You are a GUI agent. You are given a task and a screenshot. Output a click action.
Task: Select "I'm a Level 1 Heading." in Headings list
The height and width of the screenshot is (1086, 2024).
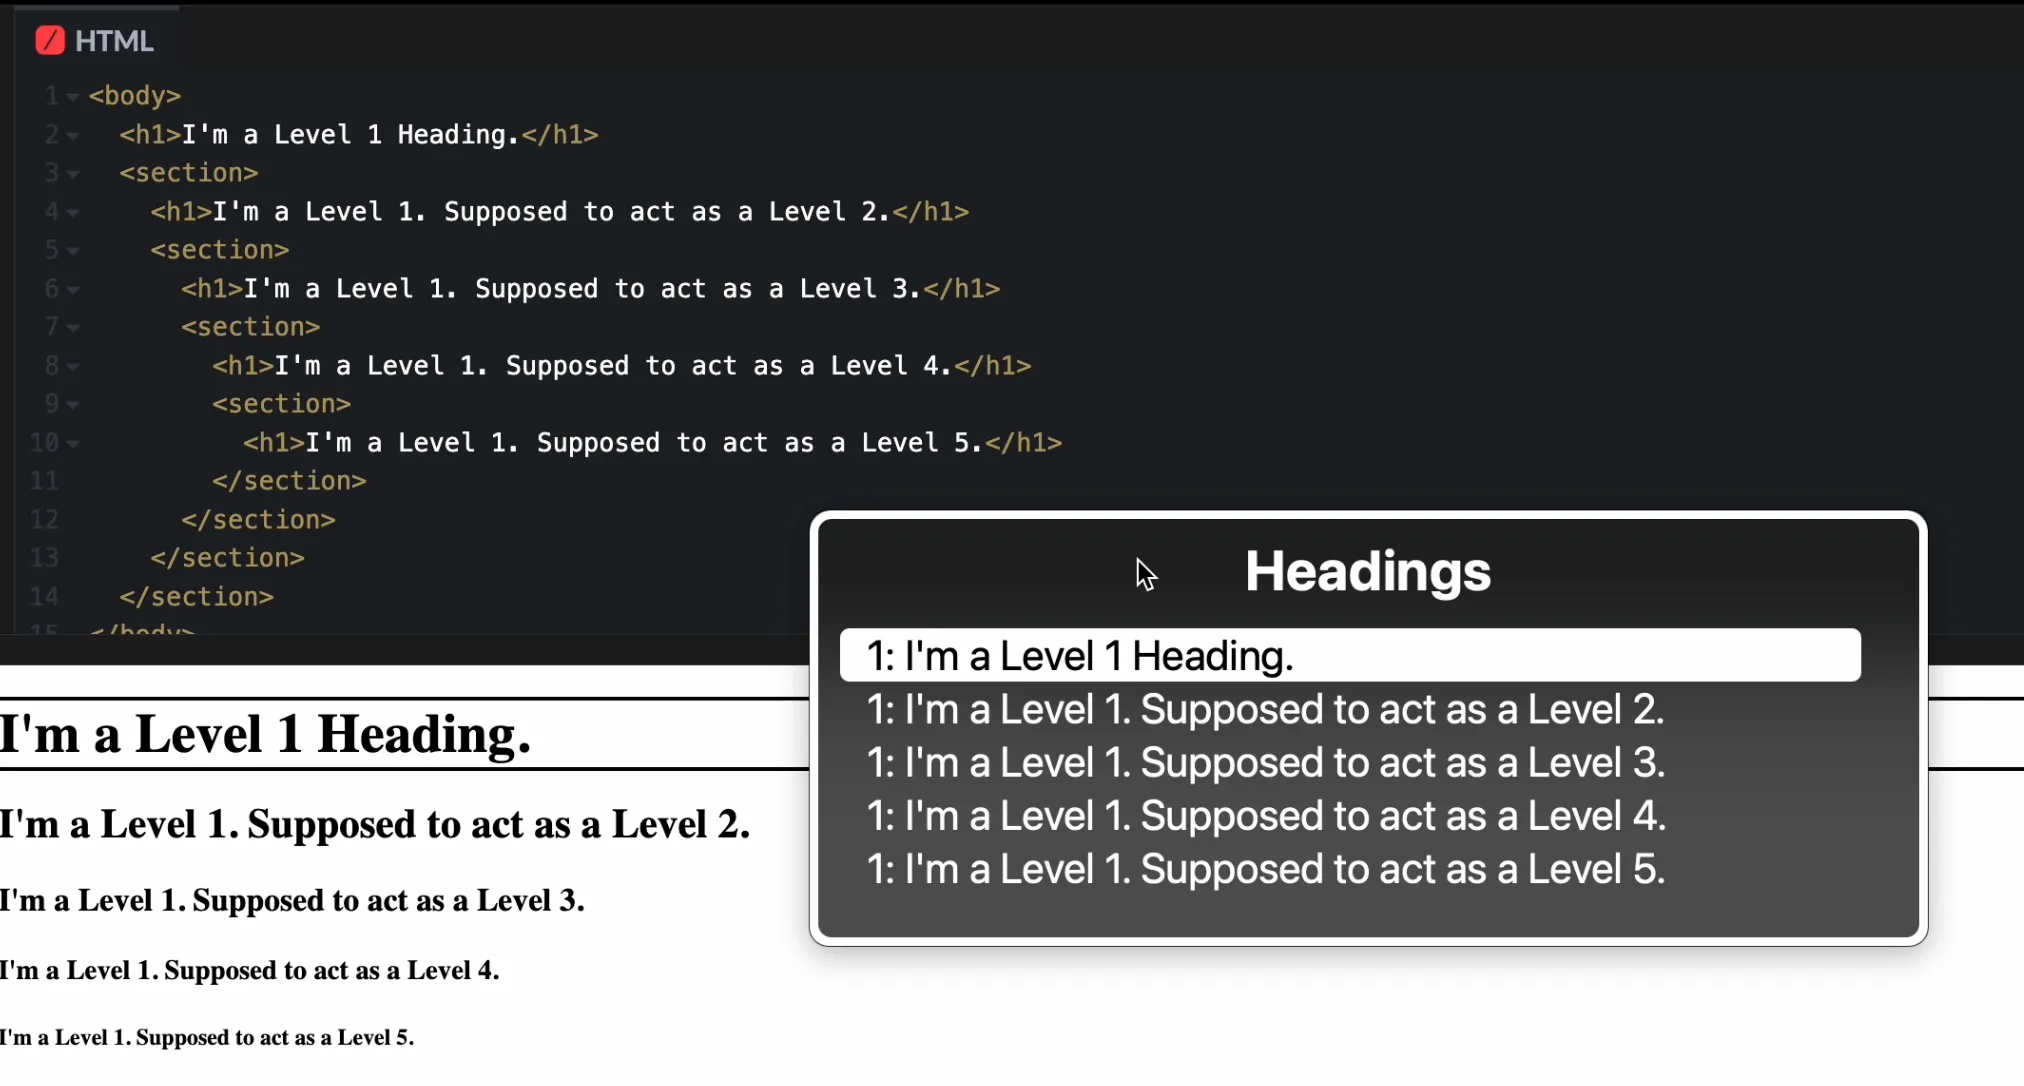(1350, 656)
